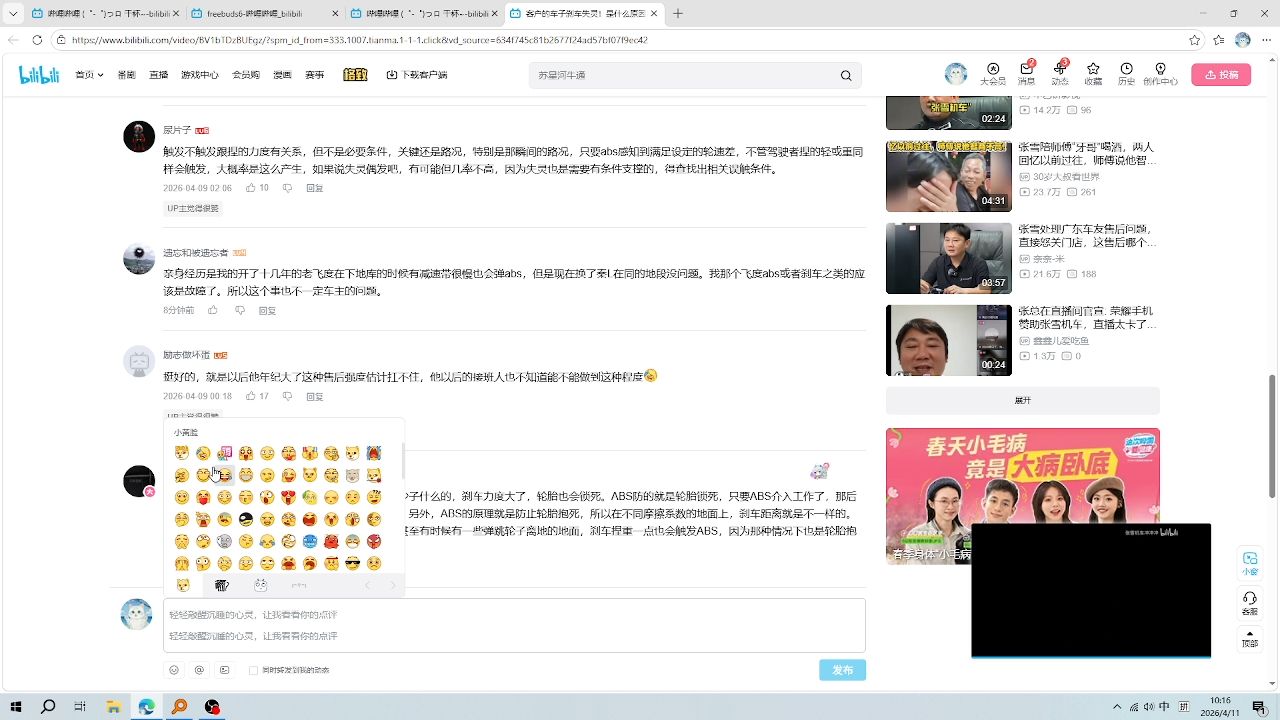Go to previous emoji pack page arrow
Screen dimensions: 1280x720
(367, 585)
